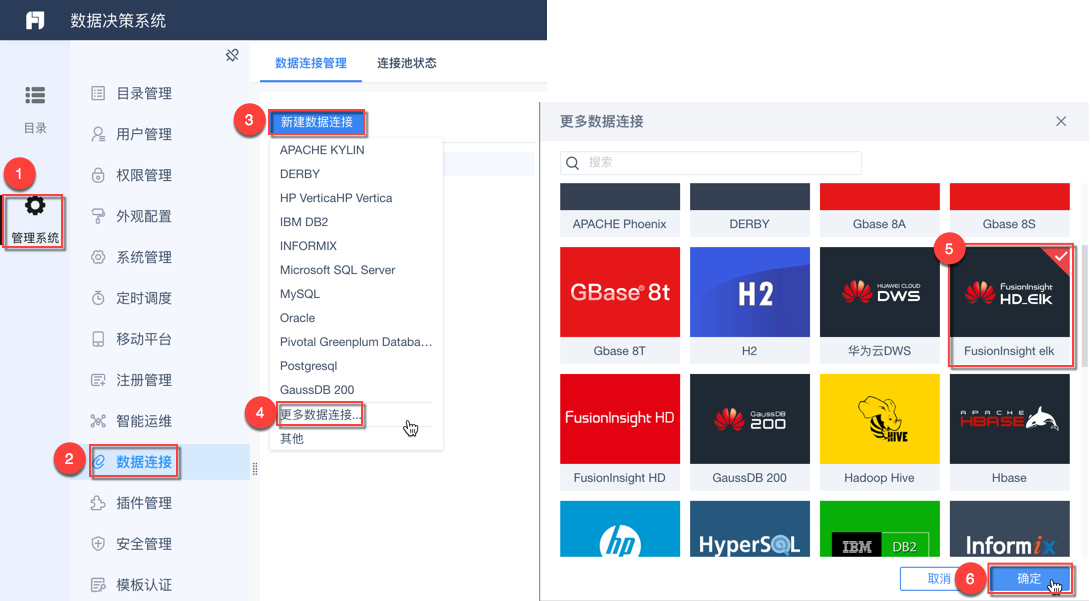Select the Hbase database tile
The width and height of the screenshot is (1091, 601).
coord(1010,432)
